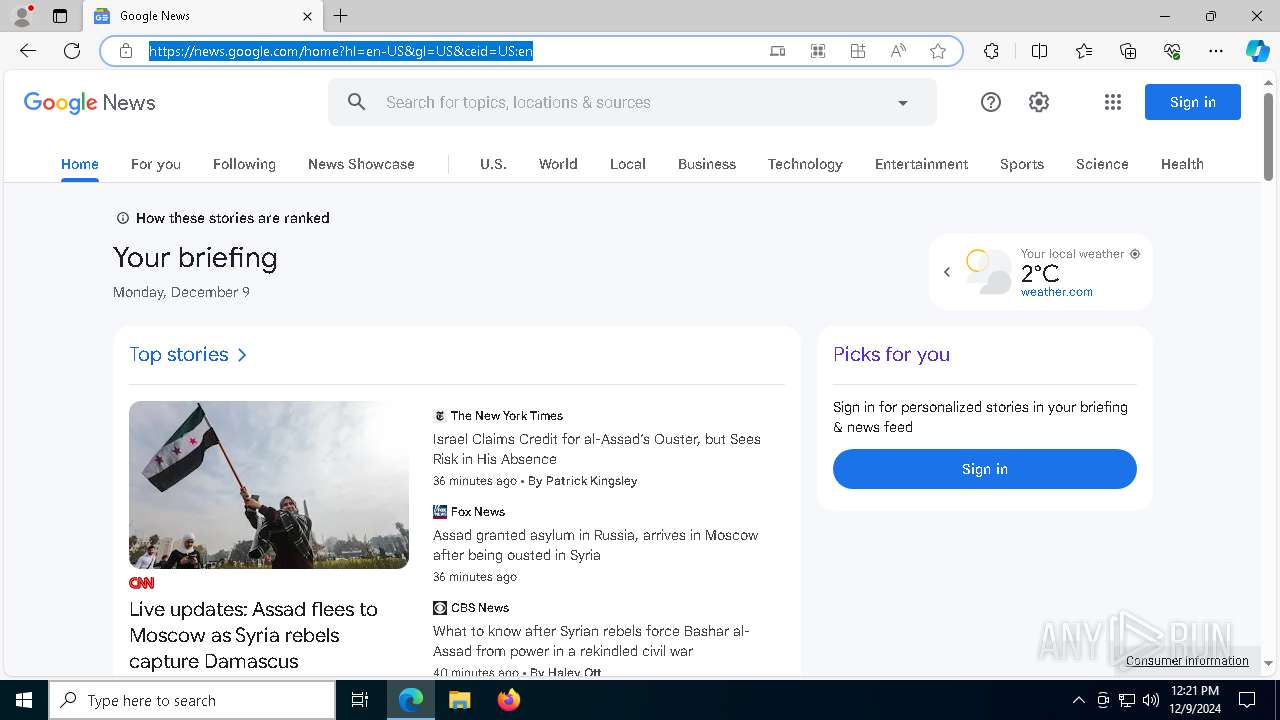The image size is (1280, 720).
Task: Open the Google News logo
Action: coord(90,102)
